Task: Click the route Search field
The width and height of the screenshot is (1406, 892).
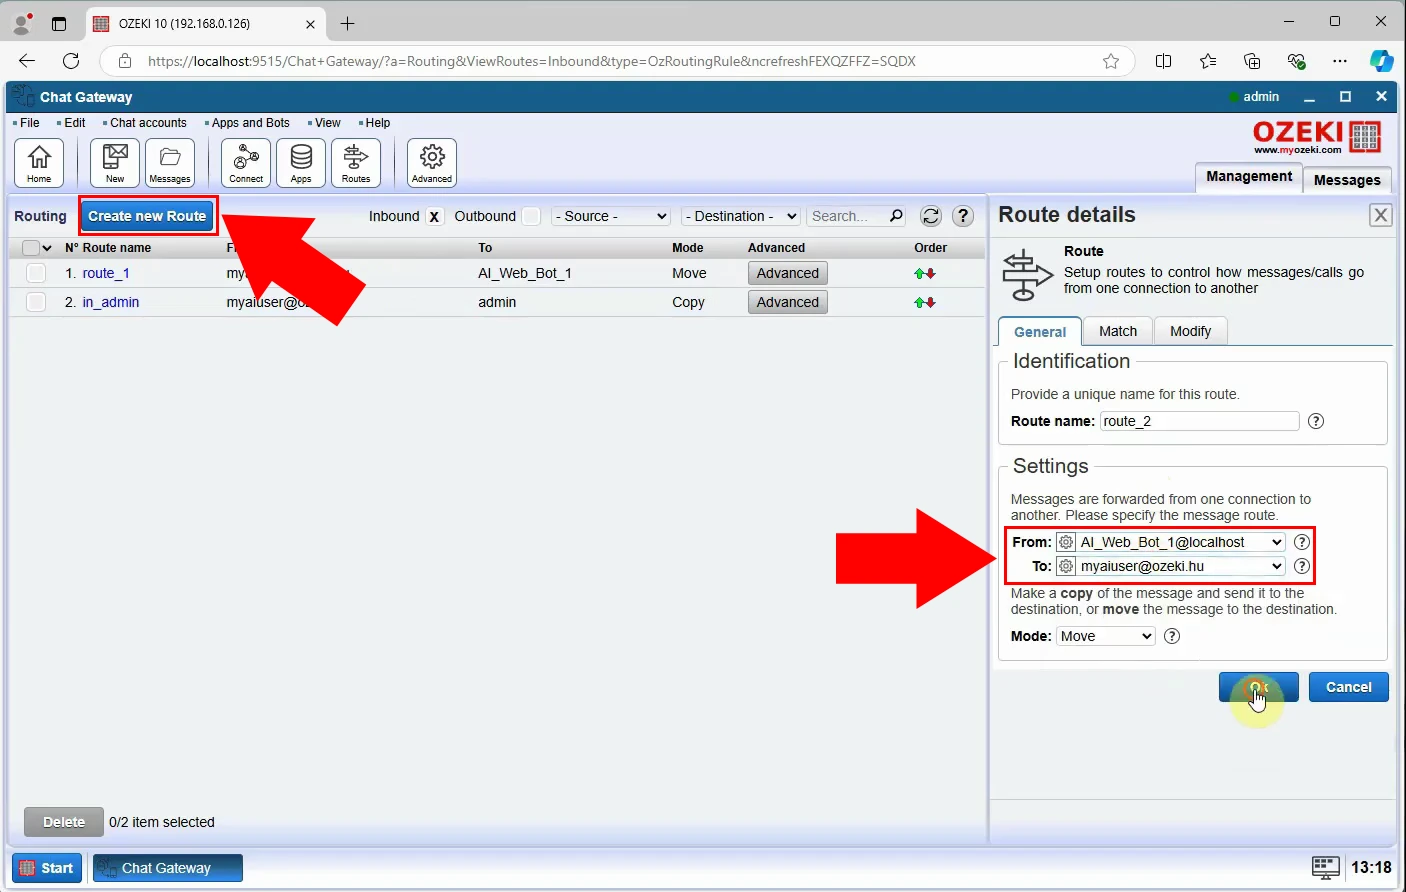Action: click(x=847, y=216)
